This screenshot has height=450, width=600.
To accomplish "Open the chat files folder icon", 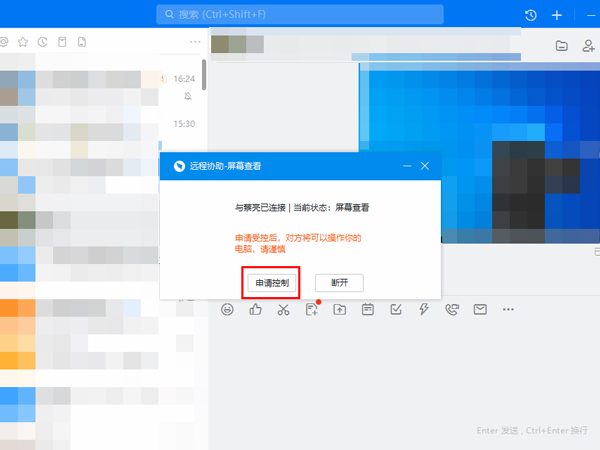I will point(562,45).
